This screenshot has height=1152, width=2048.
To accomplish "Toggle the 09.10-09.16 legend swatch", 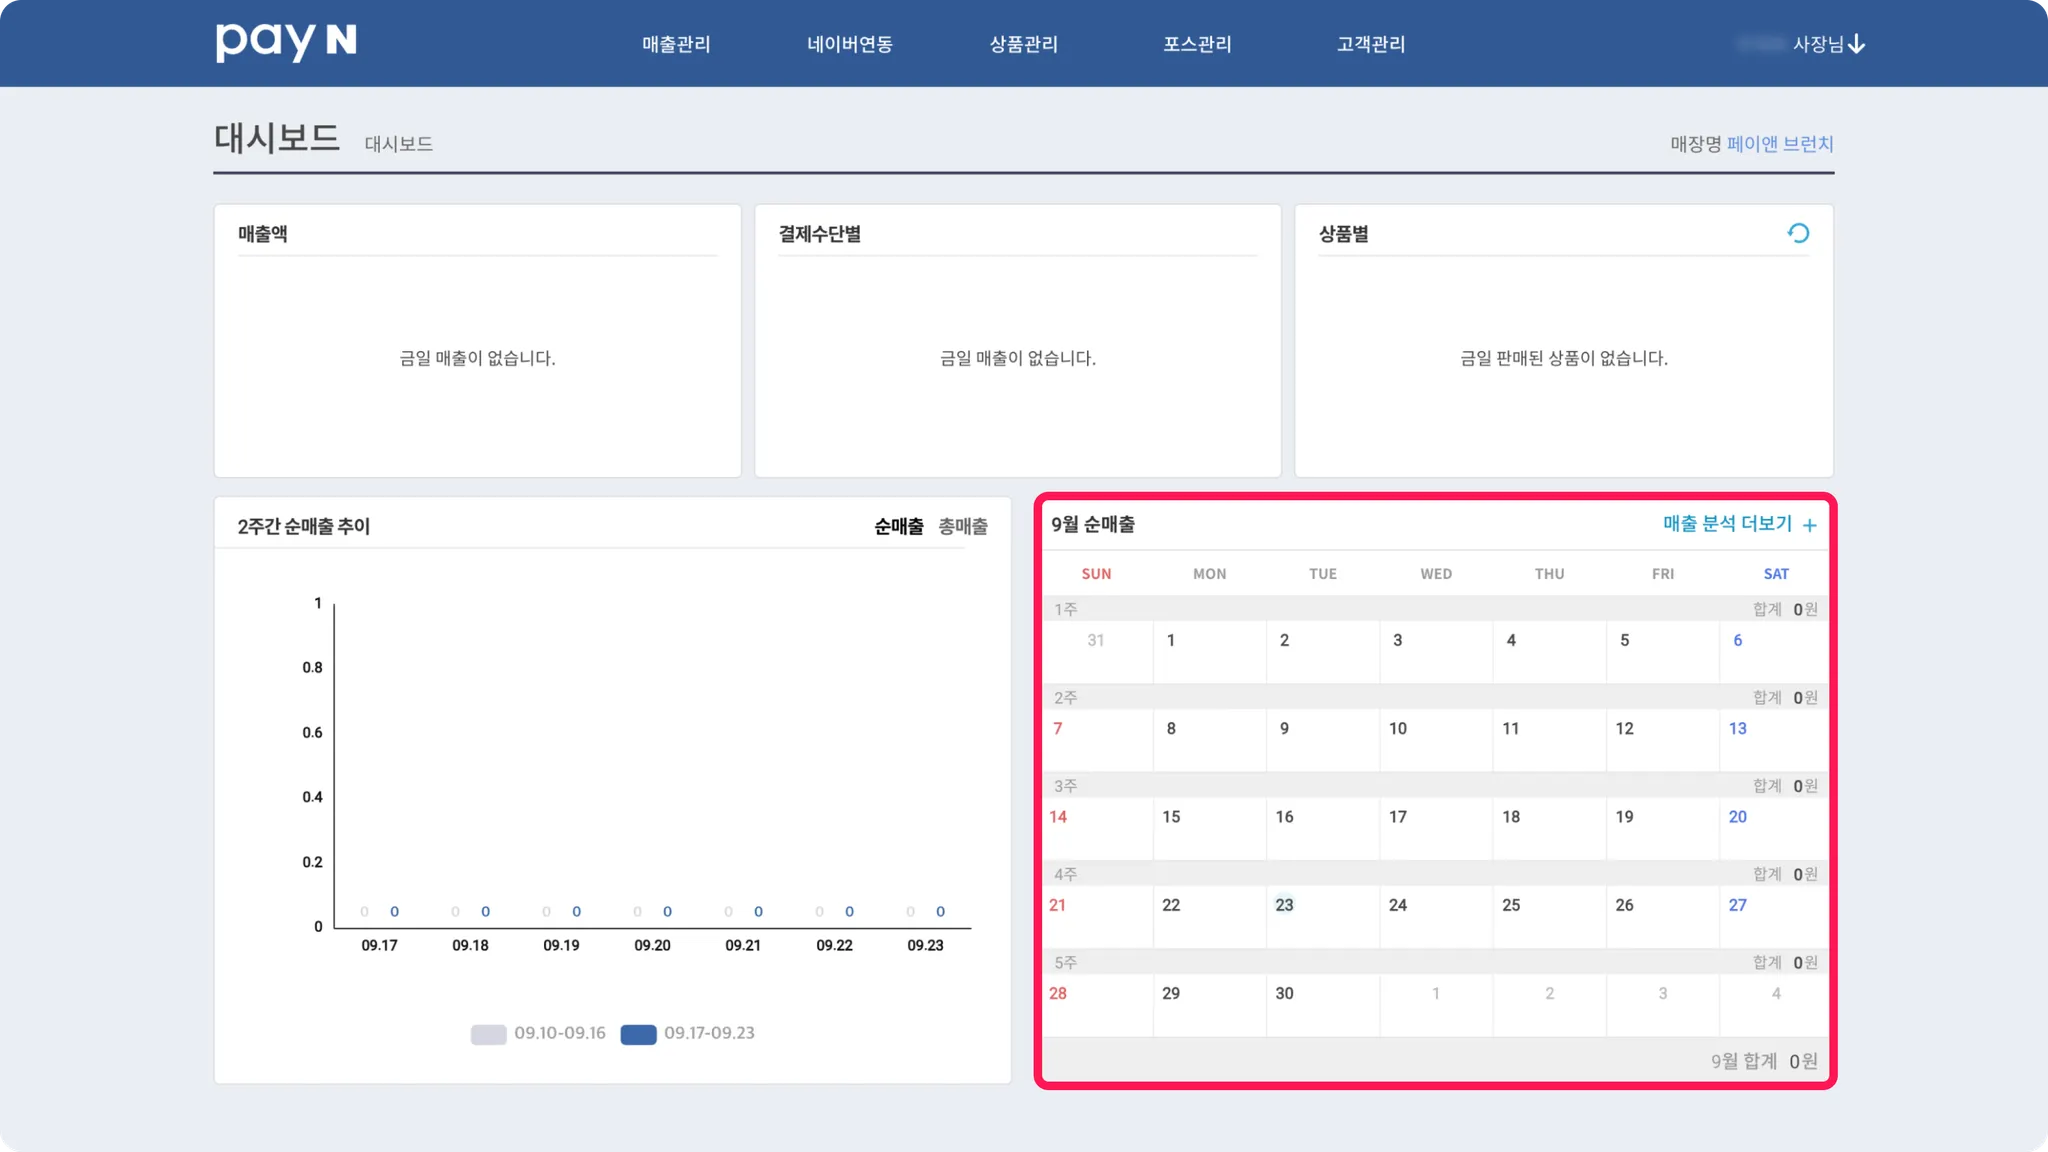I will (x=488, y=1034).
